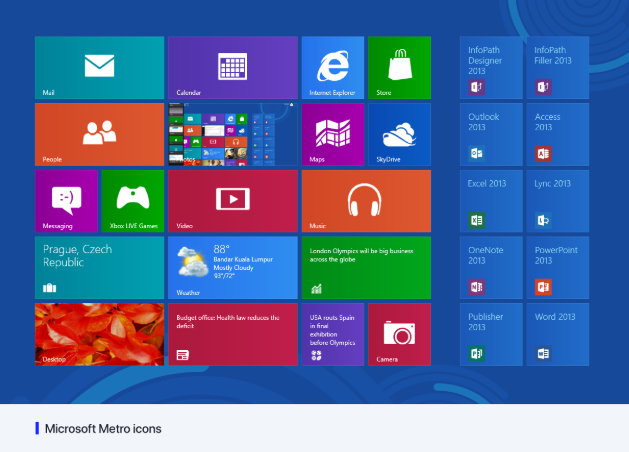Launch Access 2013
629x452 pixels.
(x=558, y=134)
